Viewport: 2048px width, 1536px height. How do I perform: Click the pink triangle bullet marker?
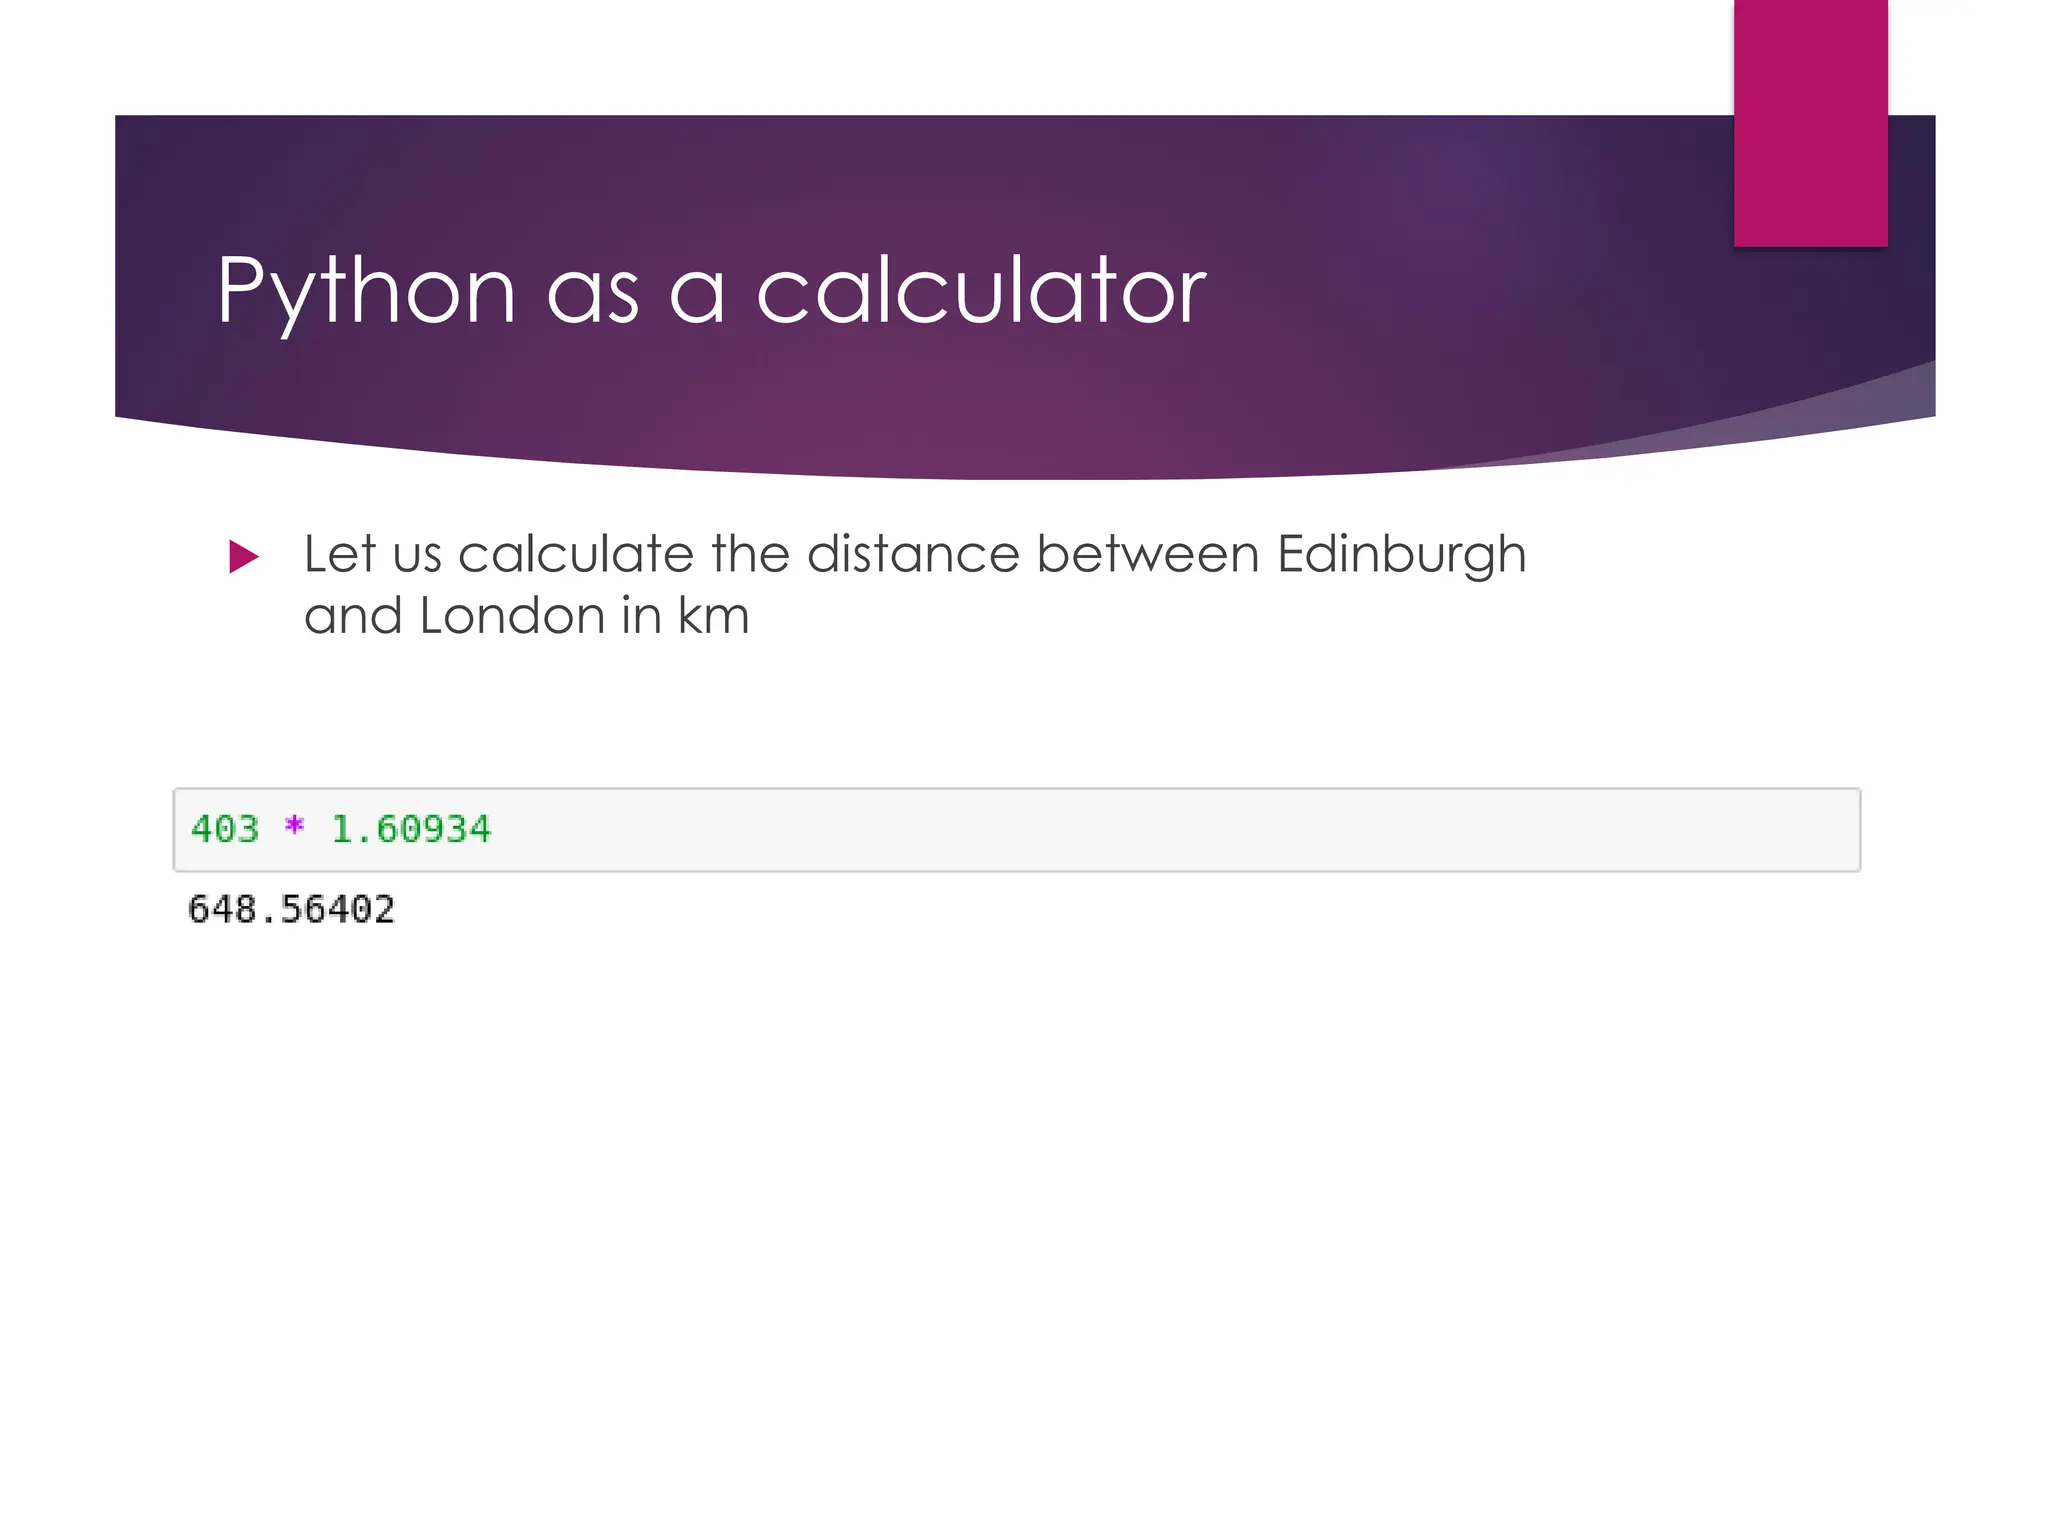[243, 556]
